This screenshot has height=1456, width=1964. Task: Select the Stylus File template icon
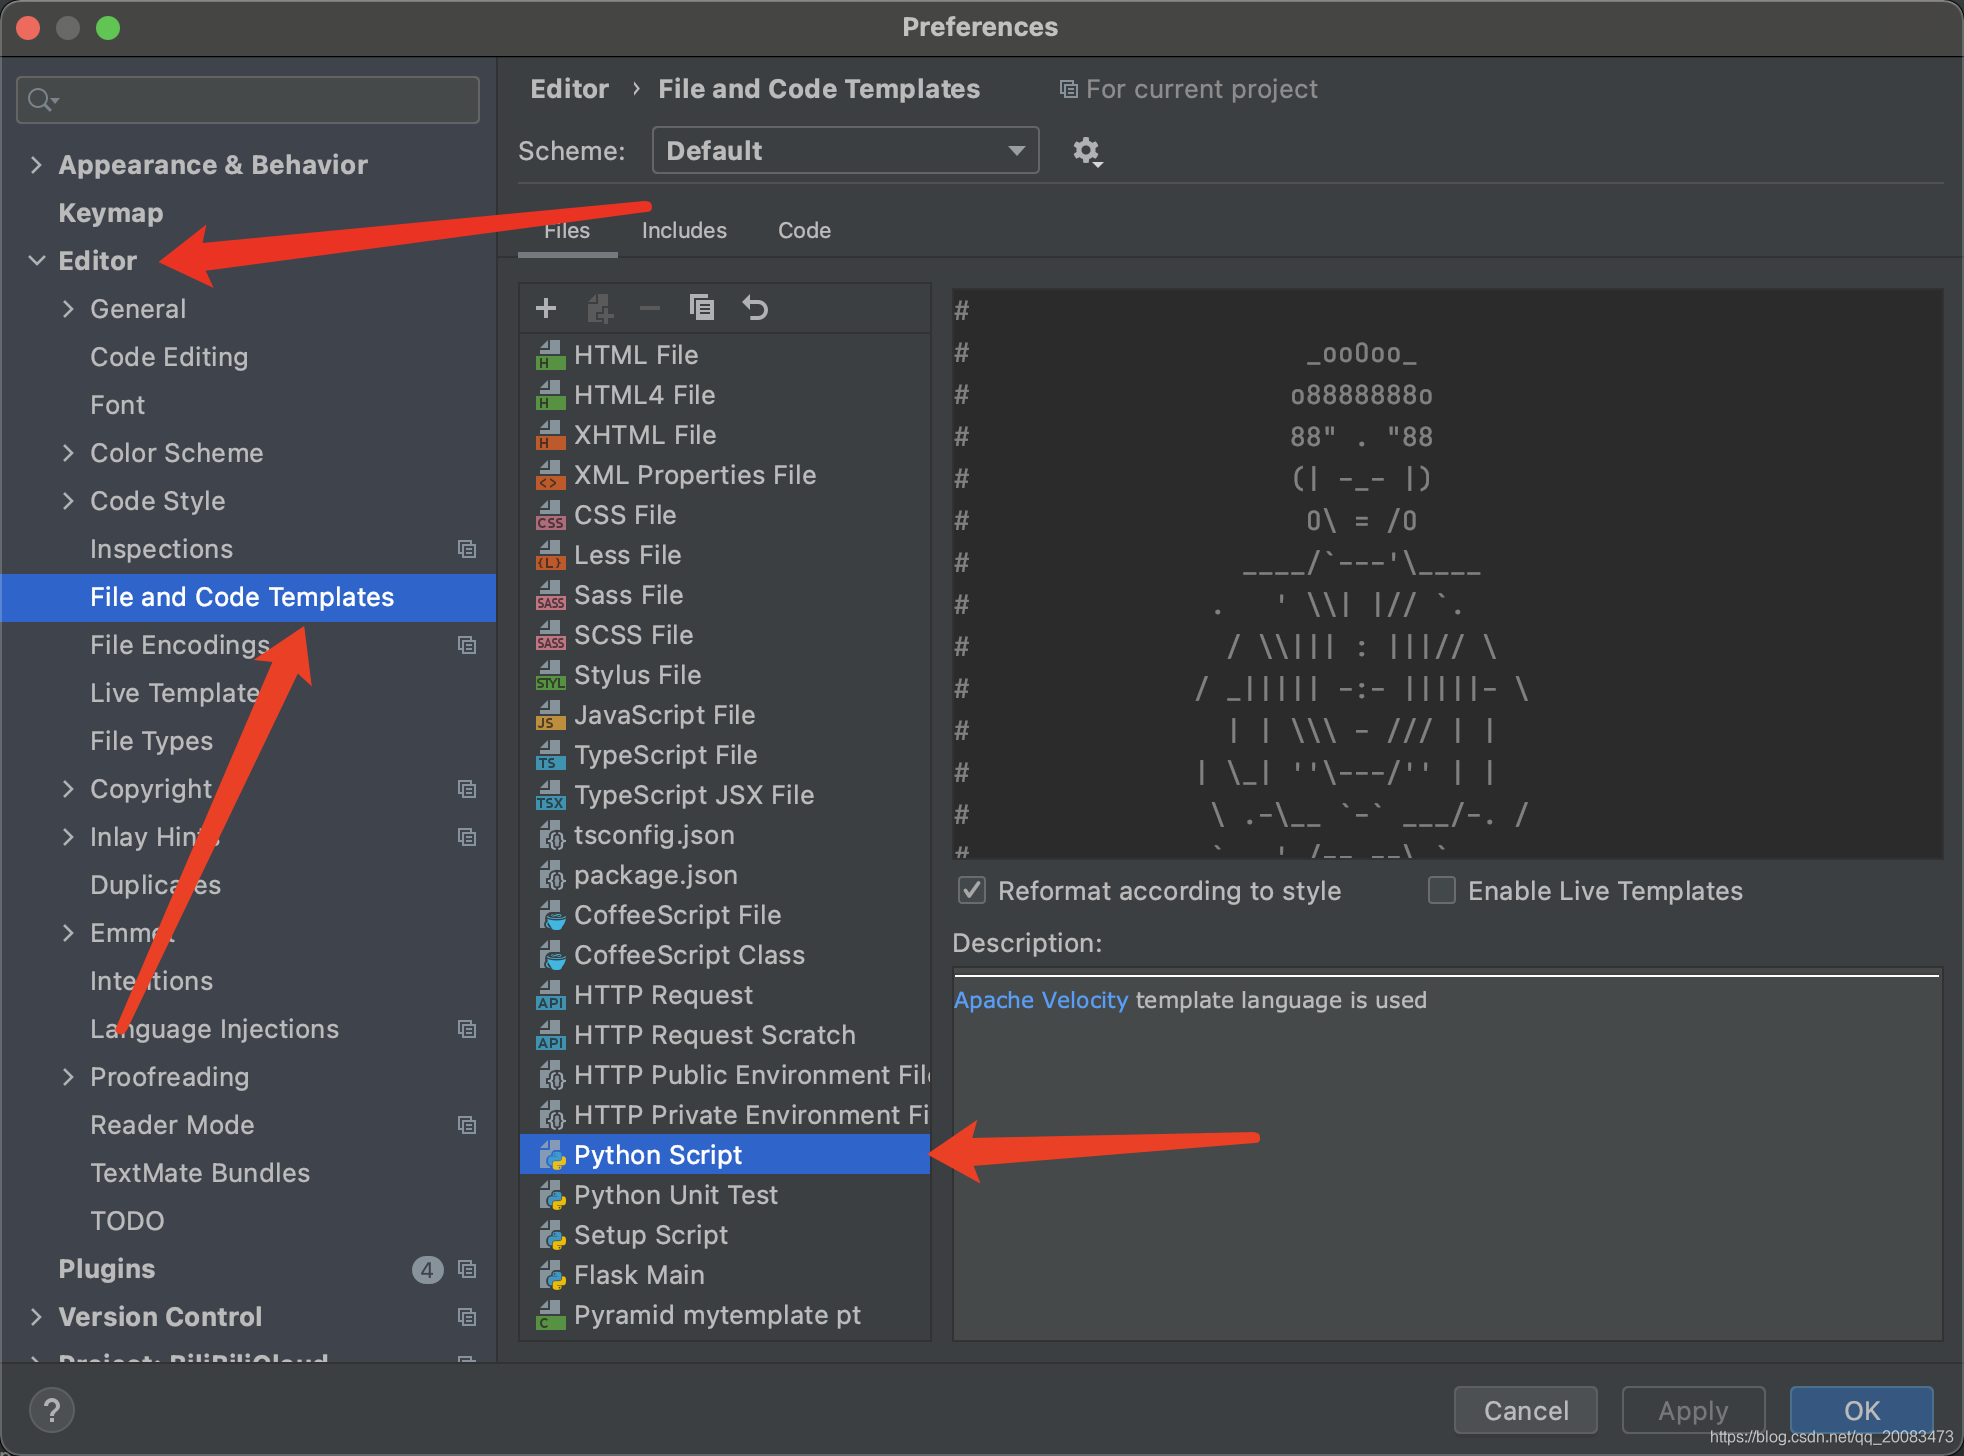tap(551, 675)
